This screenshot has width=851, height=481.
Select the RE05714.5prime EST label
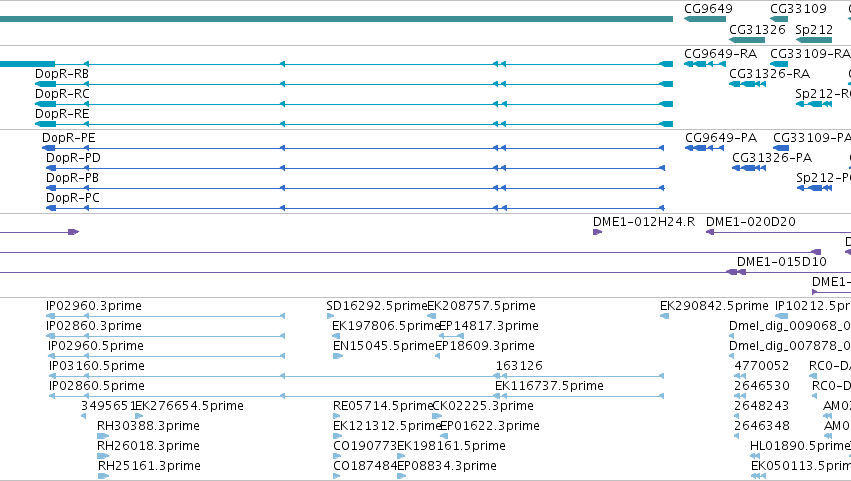click(383, 406)
